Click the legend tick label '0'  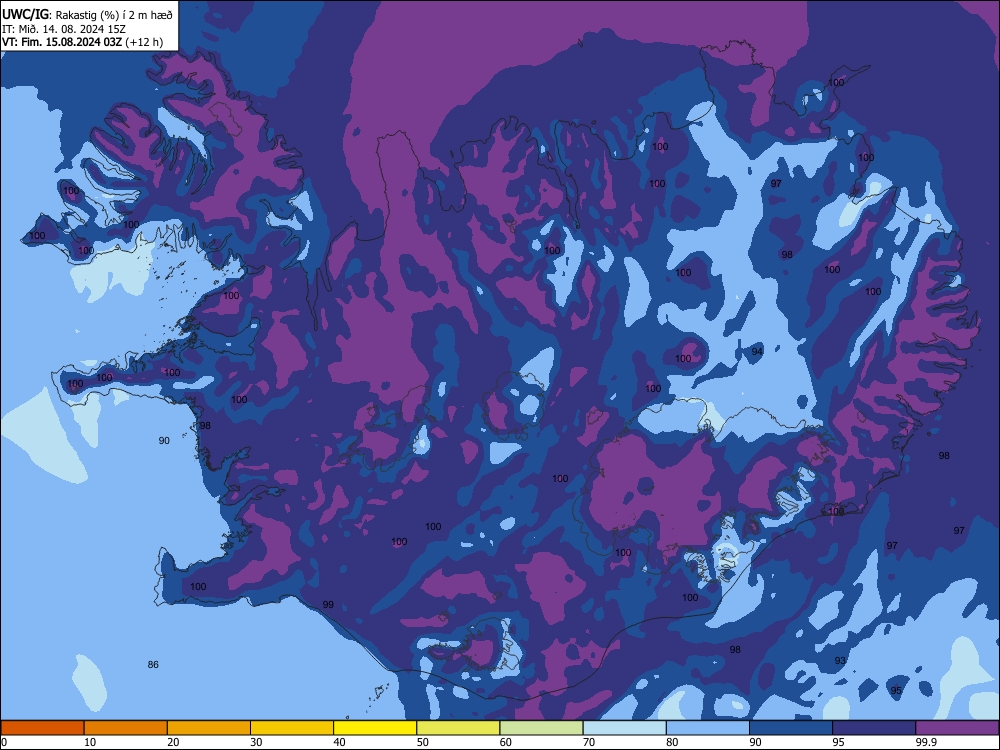pyautogui.click(x=4, y=742)
